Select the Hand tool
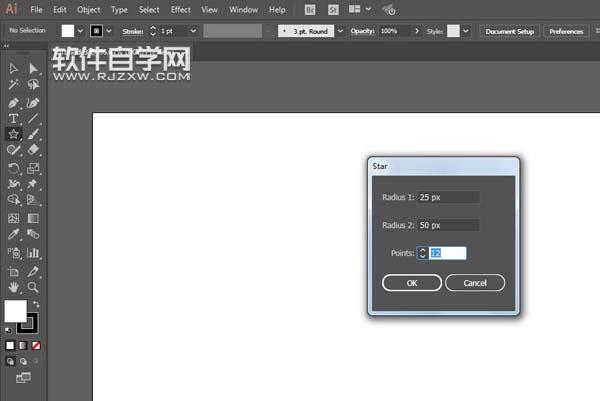600x401 pixels. [x=13, y=287]
